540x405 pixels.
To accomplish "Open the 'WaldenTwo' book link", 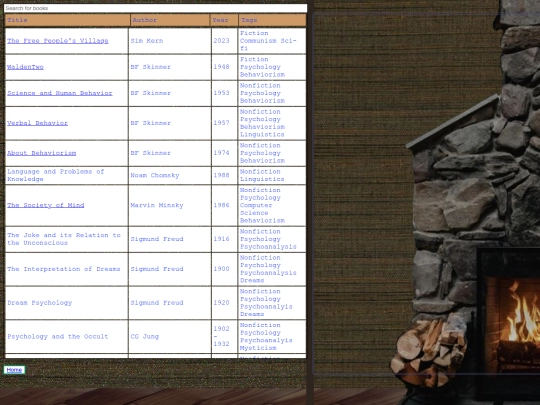I will (x=25, y=67).
